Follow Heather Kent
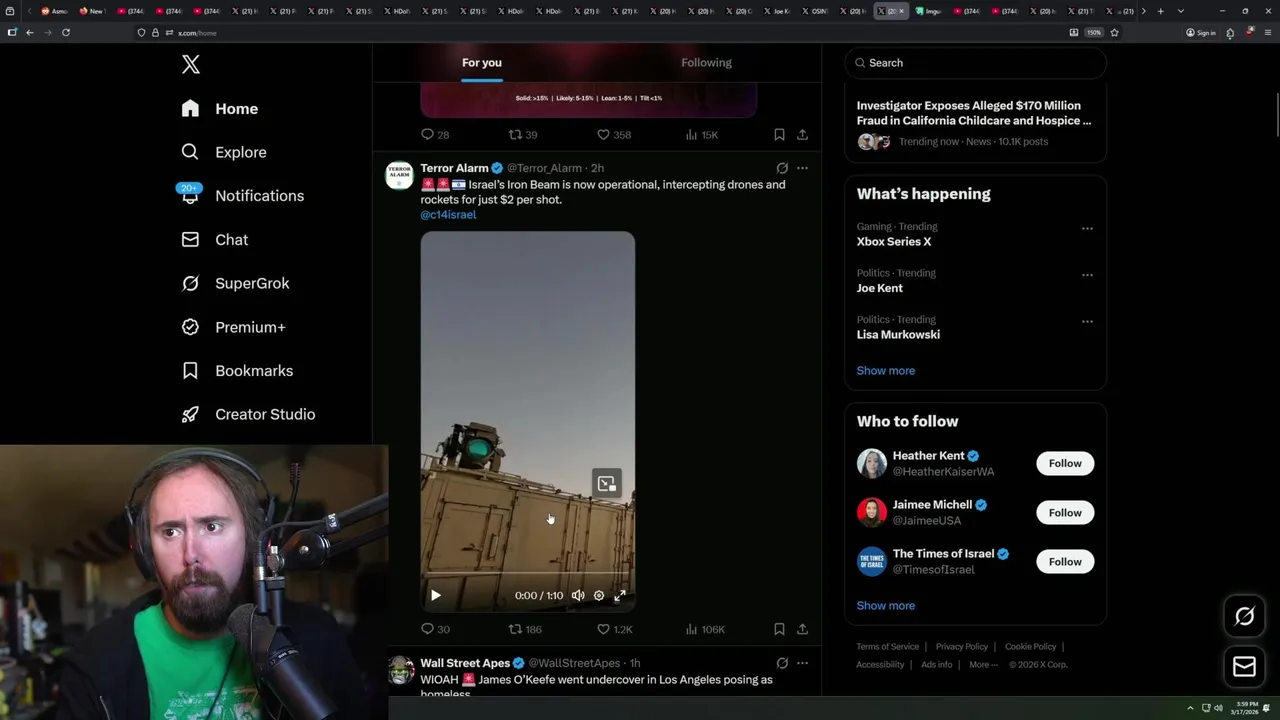Screen dimensions: 1280x720 coord(1065,464)
